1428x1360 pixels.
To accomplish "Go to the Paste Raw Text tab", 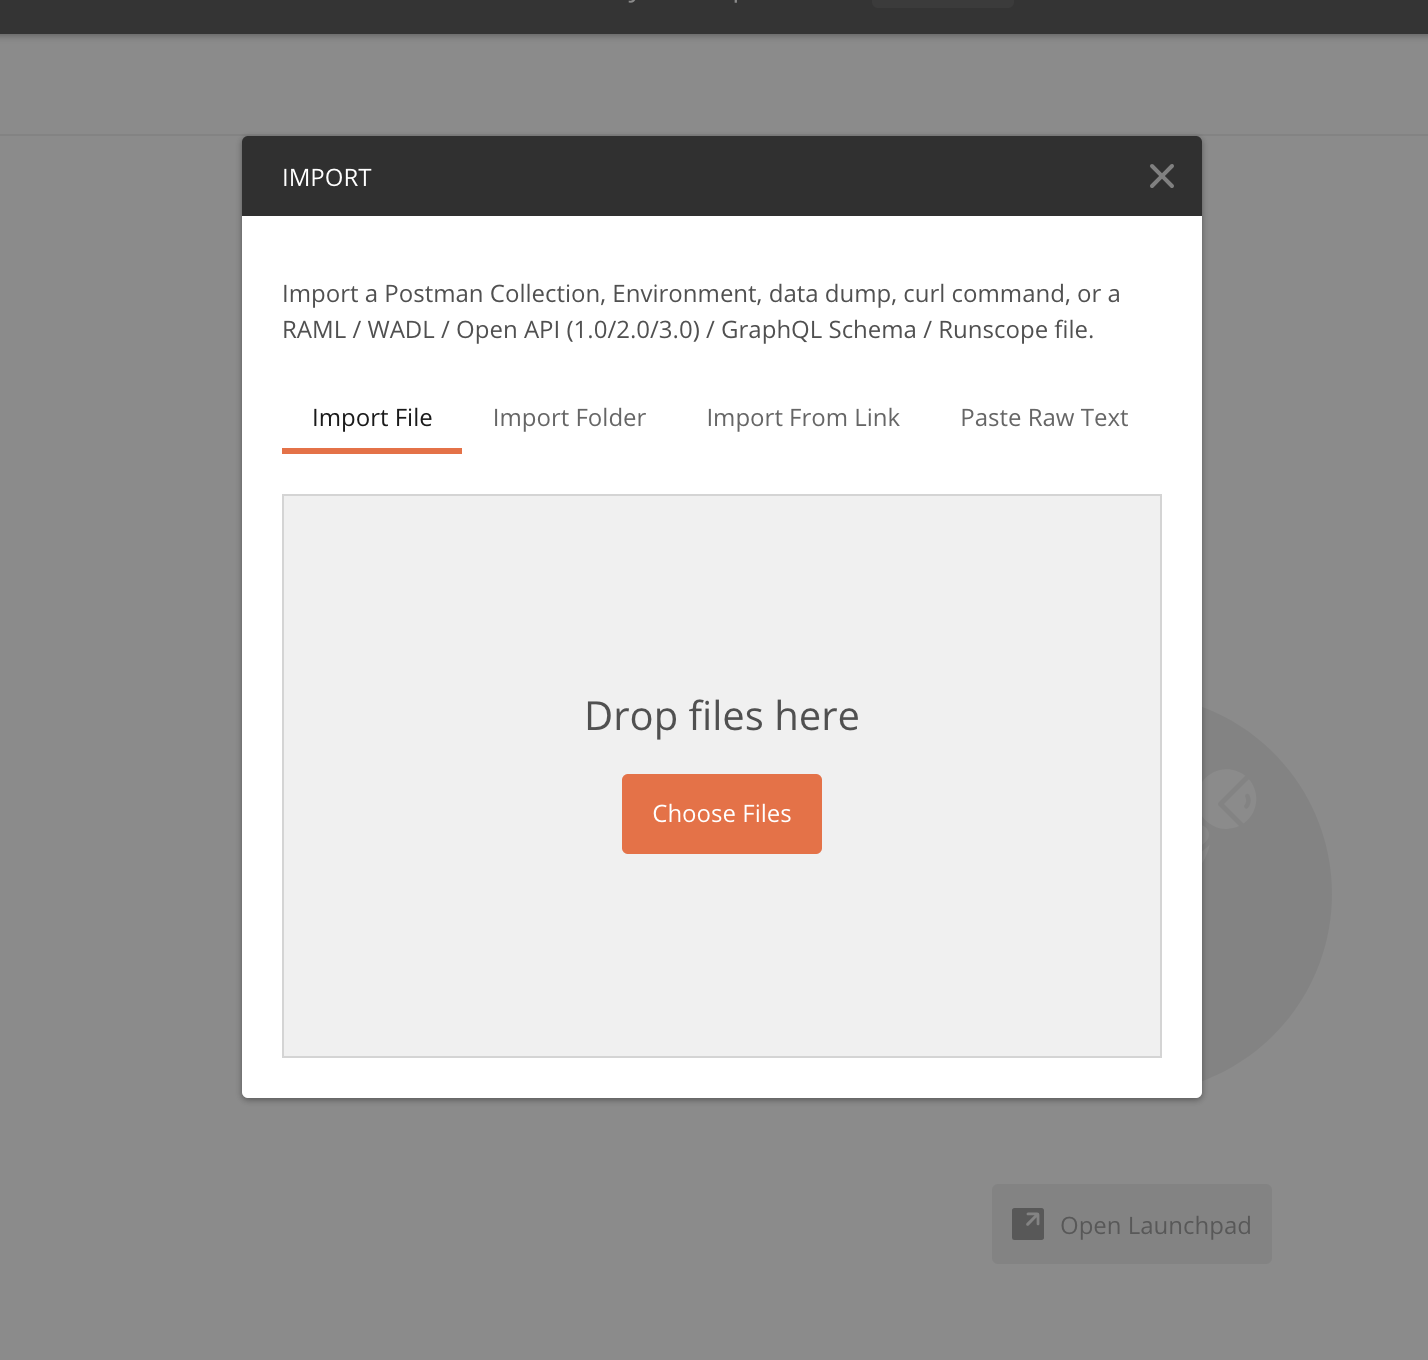I will coord(1044,418).
